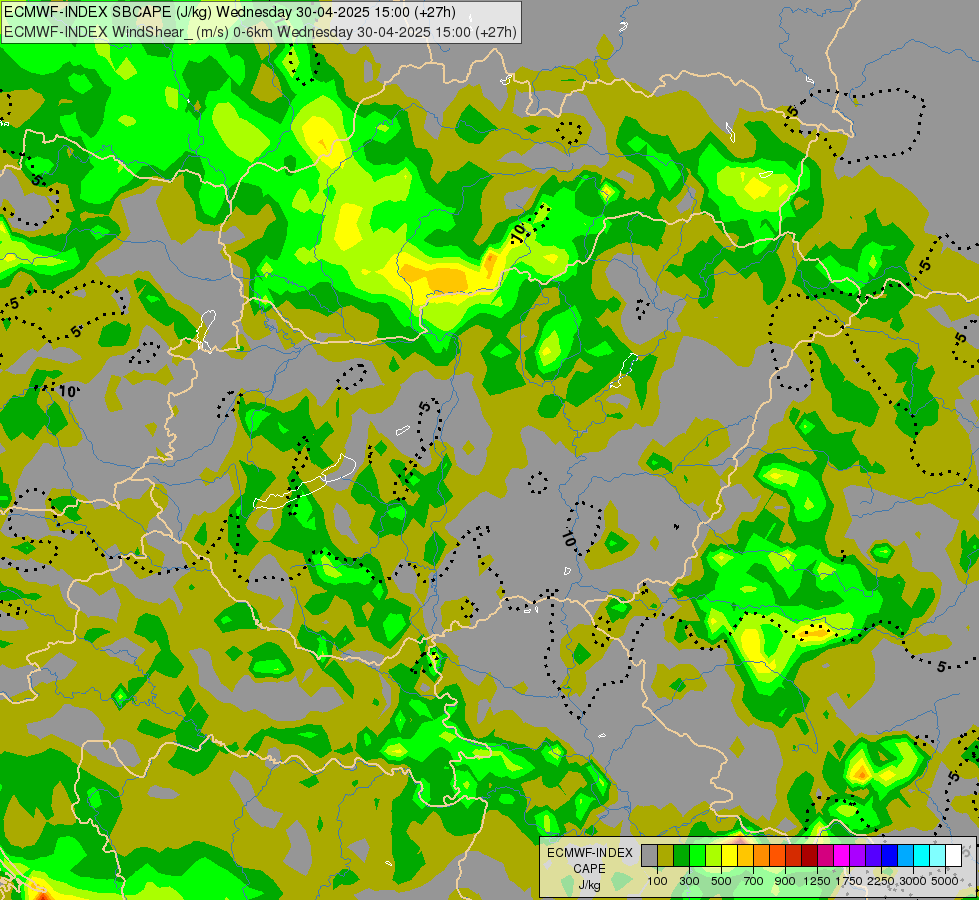Click the legend value 5000
The width and height of the screenshot is (979, 900).
pos(945,881)
